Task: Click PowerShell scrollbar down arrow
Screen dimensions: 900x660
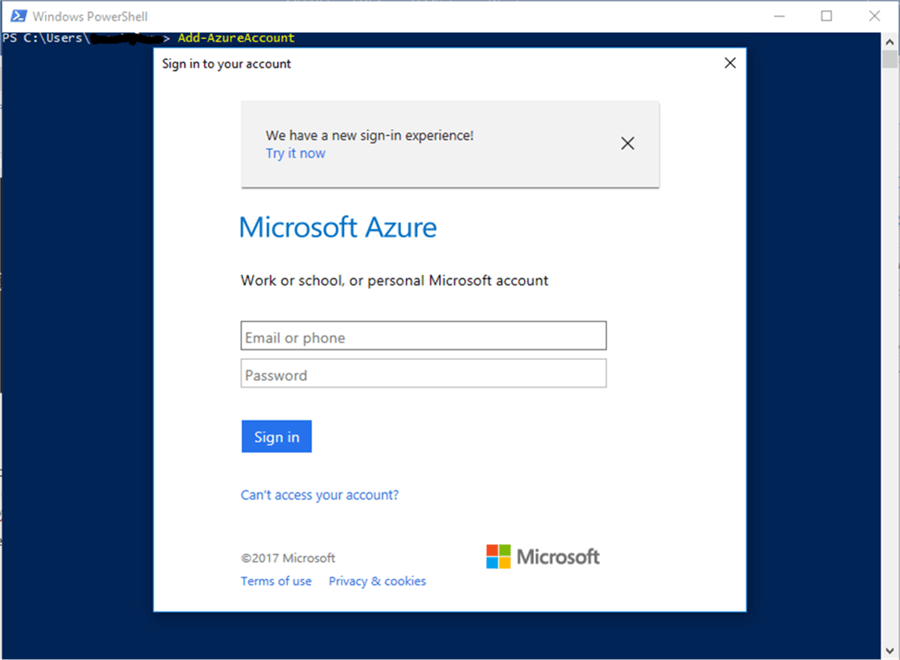Action: 890,651
